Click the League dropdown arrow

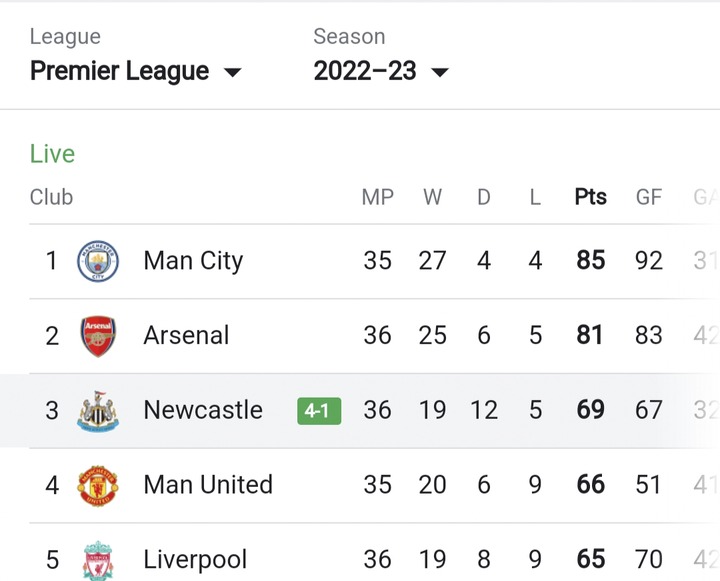click(x=232, y=73)
